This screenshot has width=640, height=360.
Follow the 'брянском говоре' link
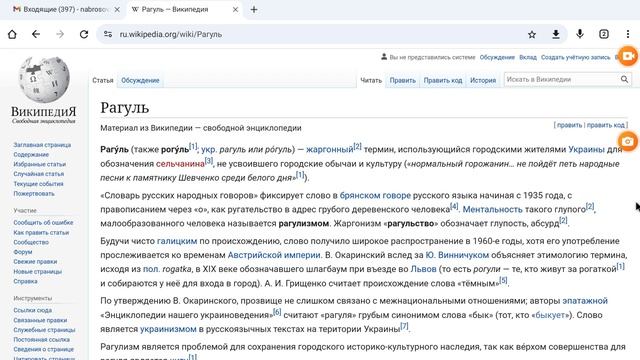[x=375, y=195]
